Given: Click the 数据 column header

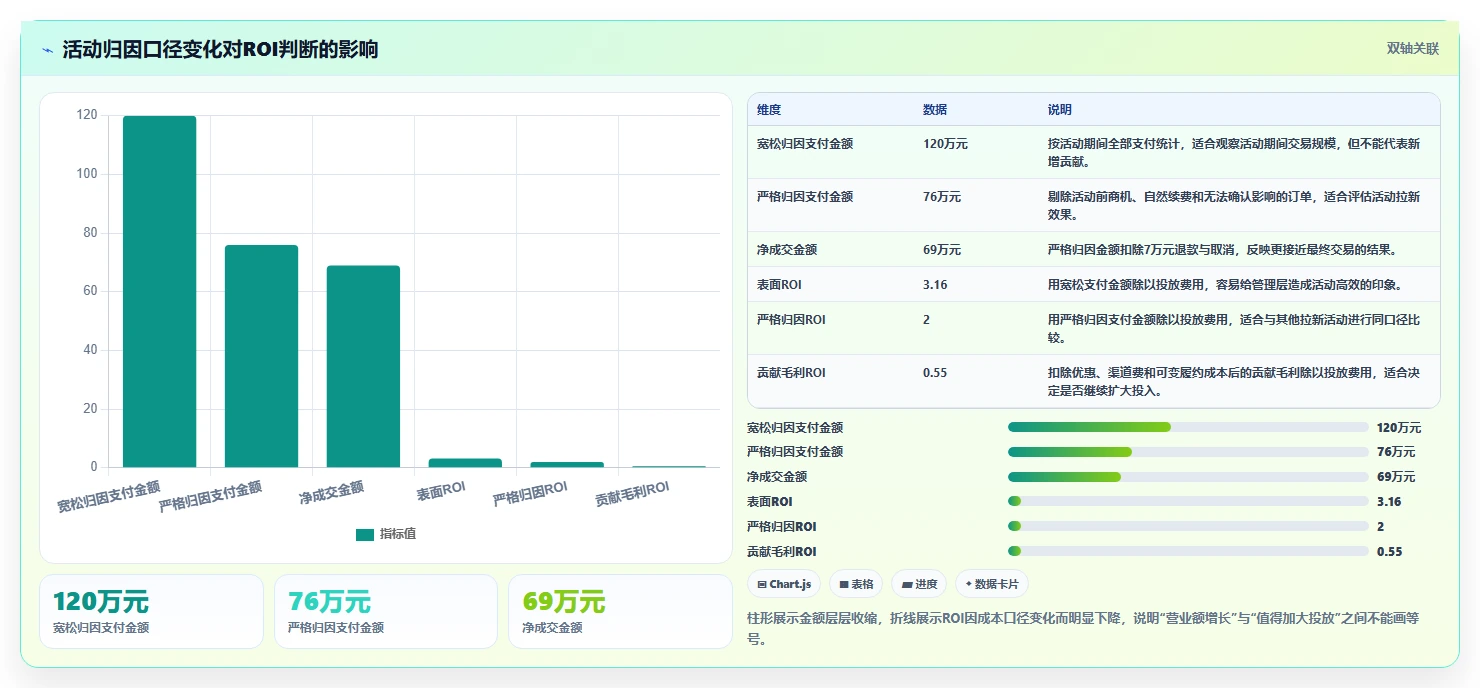Looking at the screenshot, I should click(x=935, y=110).
